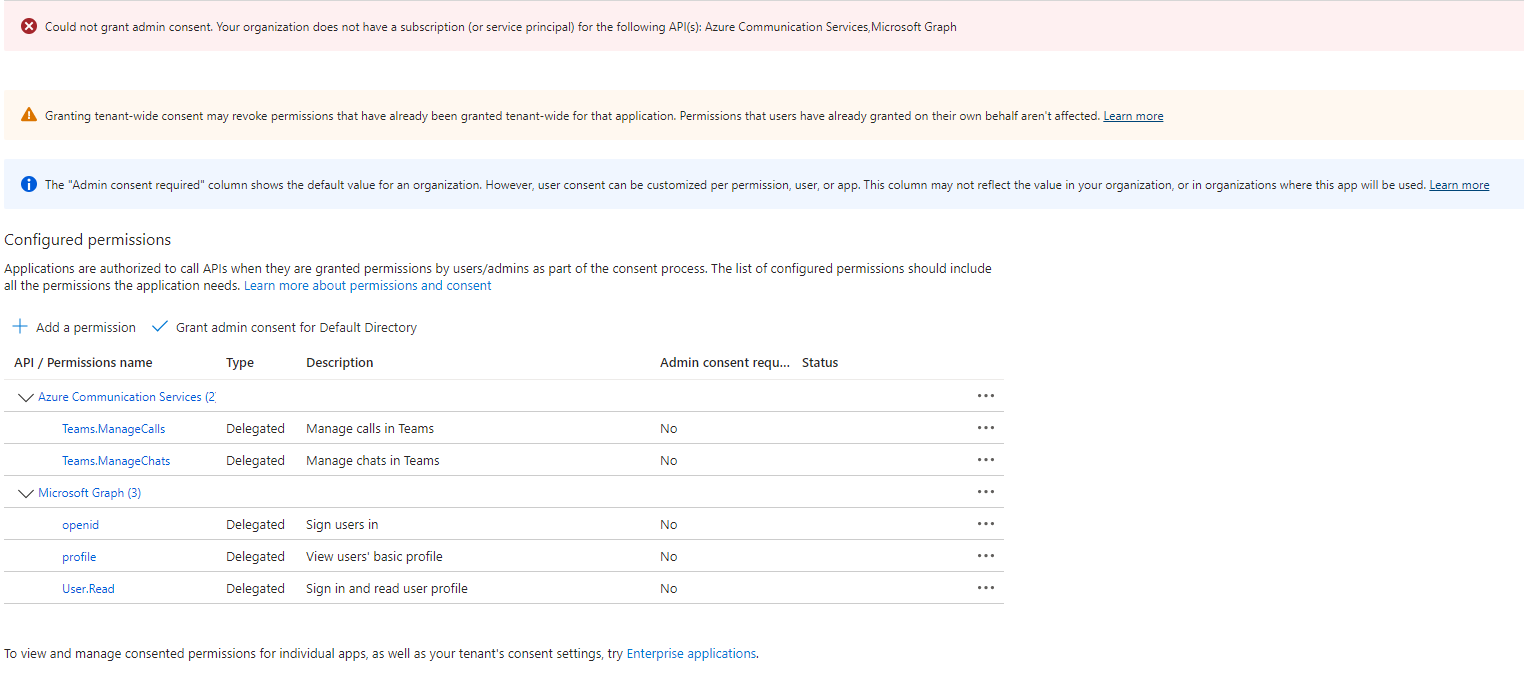This screenshot has width=1524, height=693.
Task: Open the Teams.ManageCalls permission
Action: coord(114,429)
